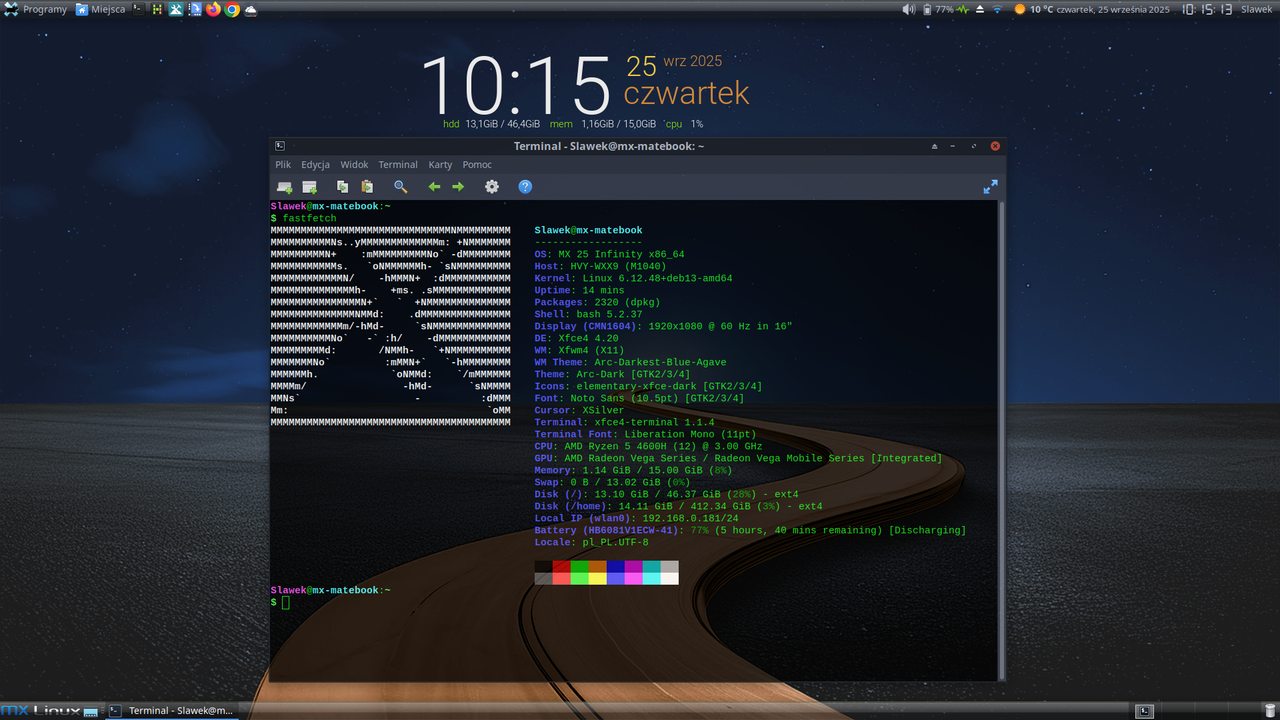Open the Widok menu

(x=354, y=164)
